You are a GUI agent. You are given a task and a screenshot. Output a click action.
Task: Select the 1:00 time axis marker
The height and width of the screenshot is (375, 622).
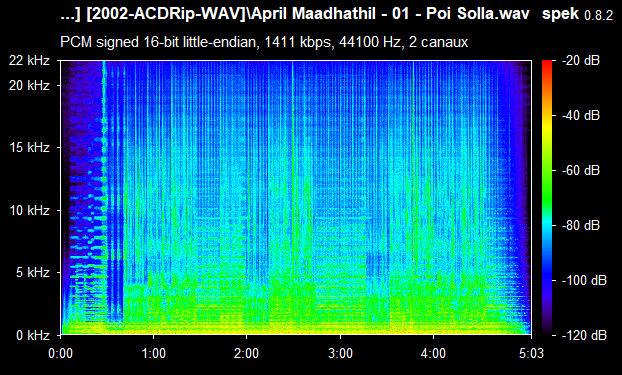[154, 353]
